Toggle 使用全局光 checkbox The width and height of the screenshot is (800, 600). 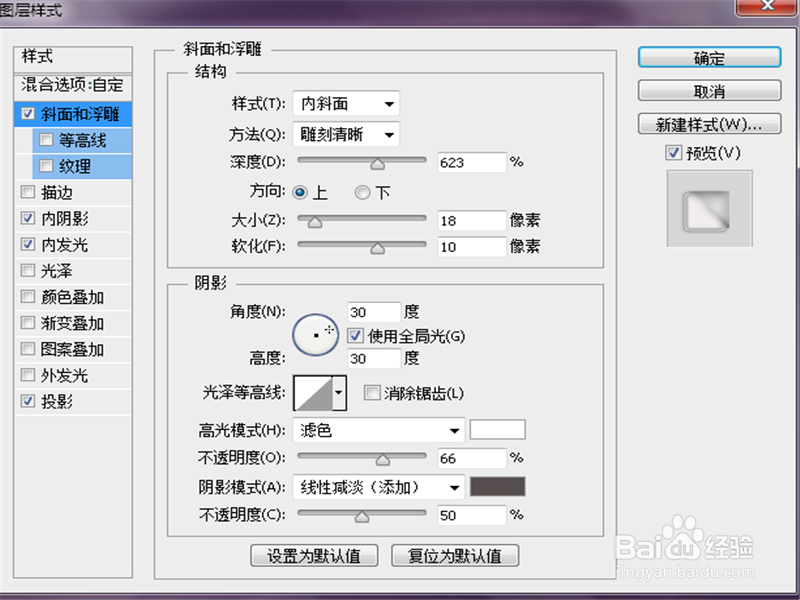pos(355,336)
